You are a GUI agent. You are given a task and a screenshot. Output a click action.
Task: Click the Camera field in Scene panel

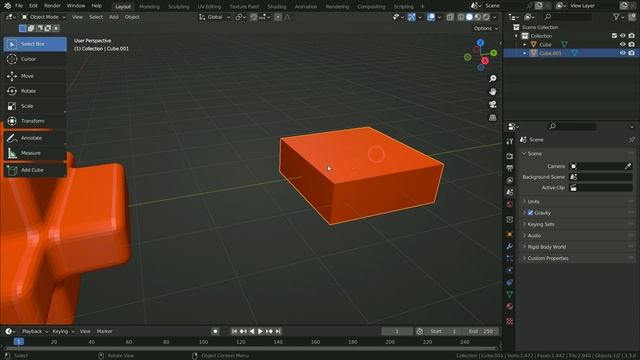pos(596,166)
